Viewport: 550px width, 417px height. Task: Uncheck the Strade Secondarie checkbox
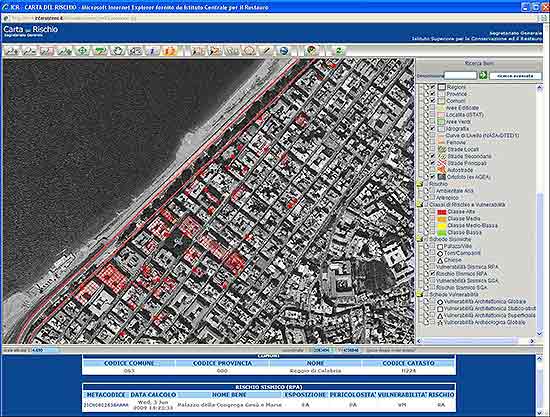(x=432, y=156)
